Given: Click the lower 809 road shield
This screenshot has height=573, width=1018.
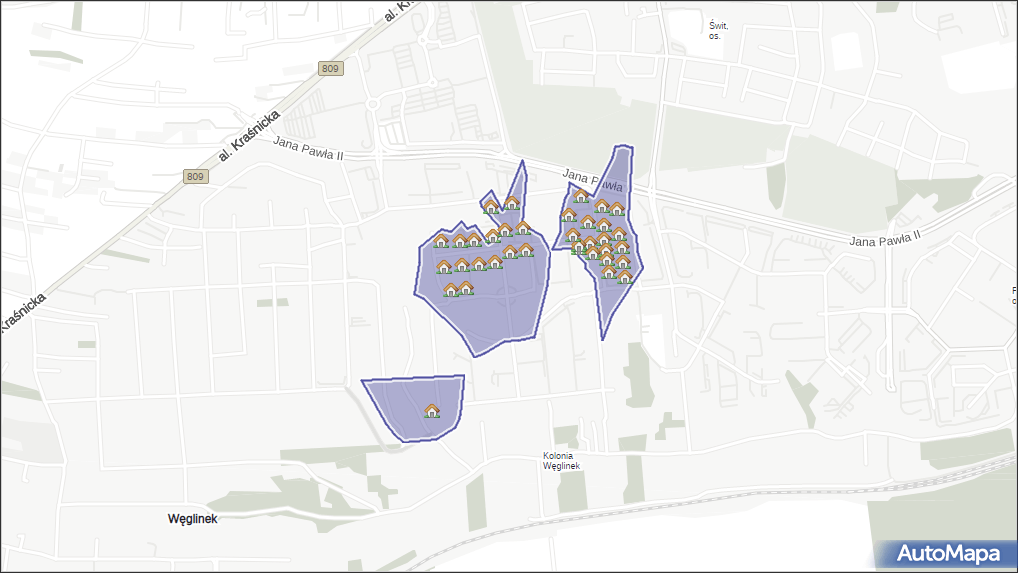Looking at the screenshot, I should 195,177.
